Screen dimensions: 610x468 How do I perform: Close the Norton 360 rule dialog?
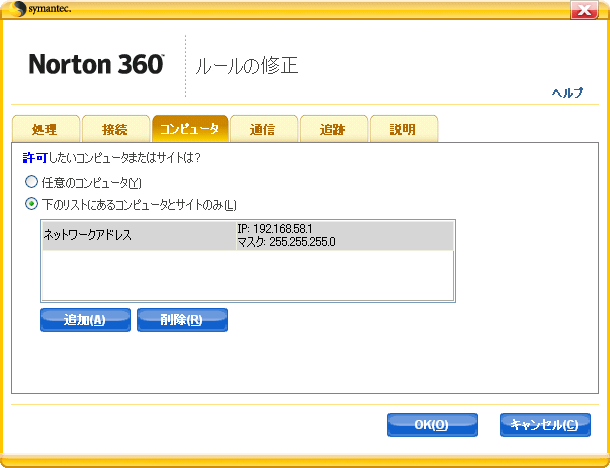[x=584, y=9]
